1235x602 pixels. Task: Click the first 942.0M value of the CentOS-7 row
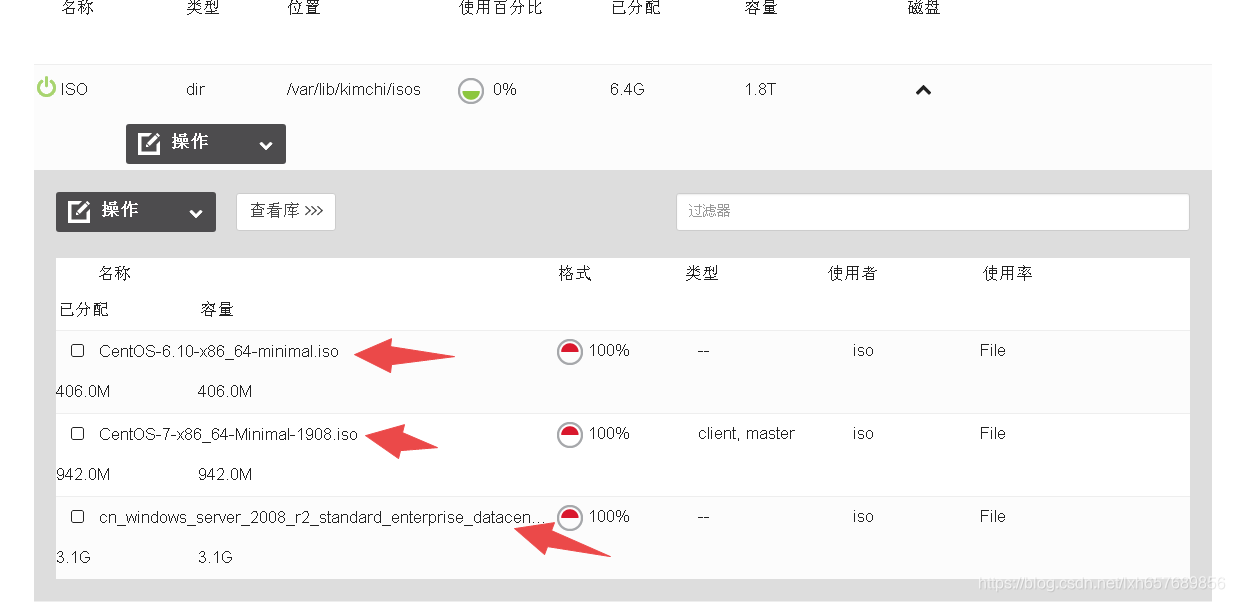click(x=83, y=474)
